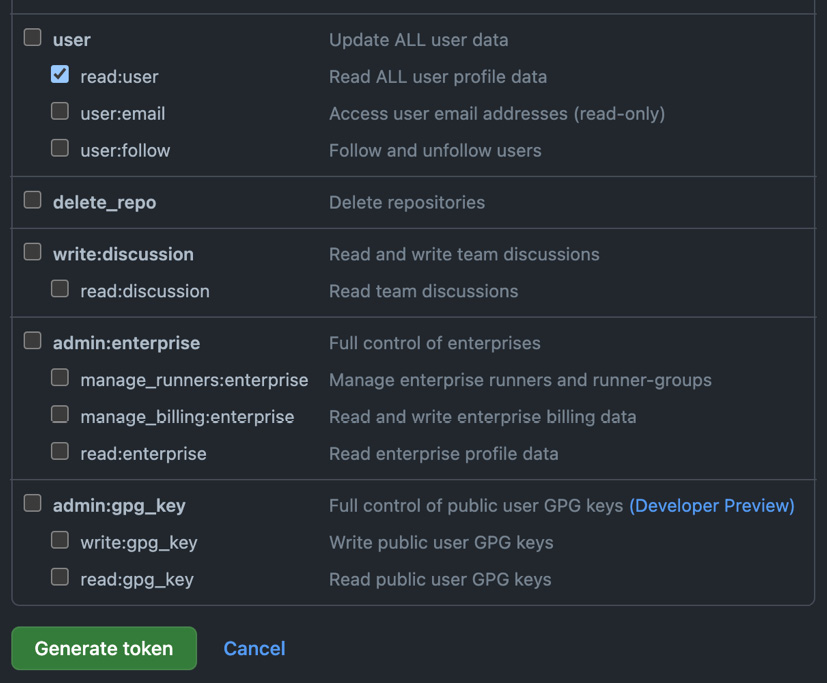Check the user:email checkbox
Image resolution: width=827 pixels, height=683 pixels.
(59, 112)
